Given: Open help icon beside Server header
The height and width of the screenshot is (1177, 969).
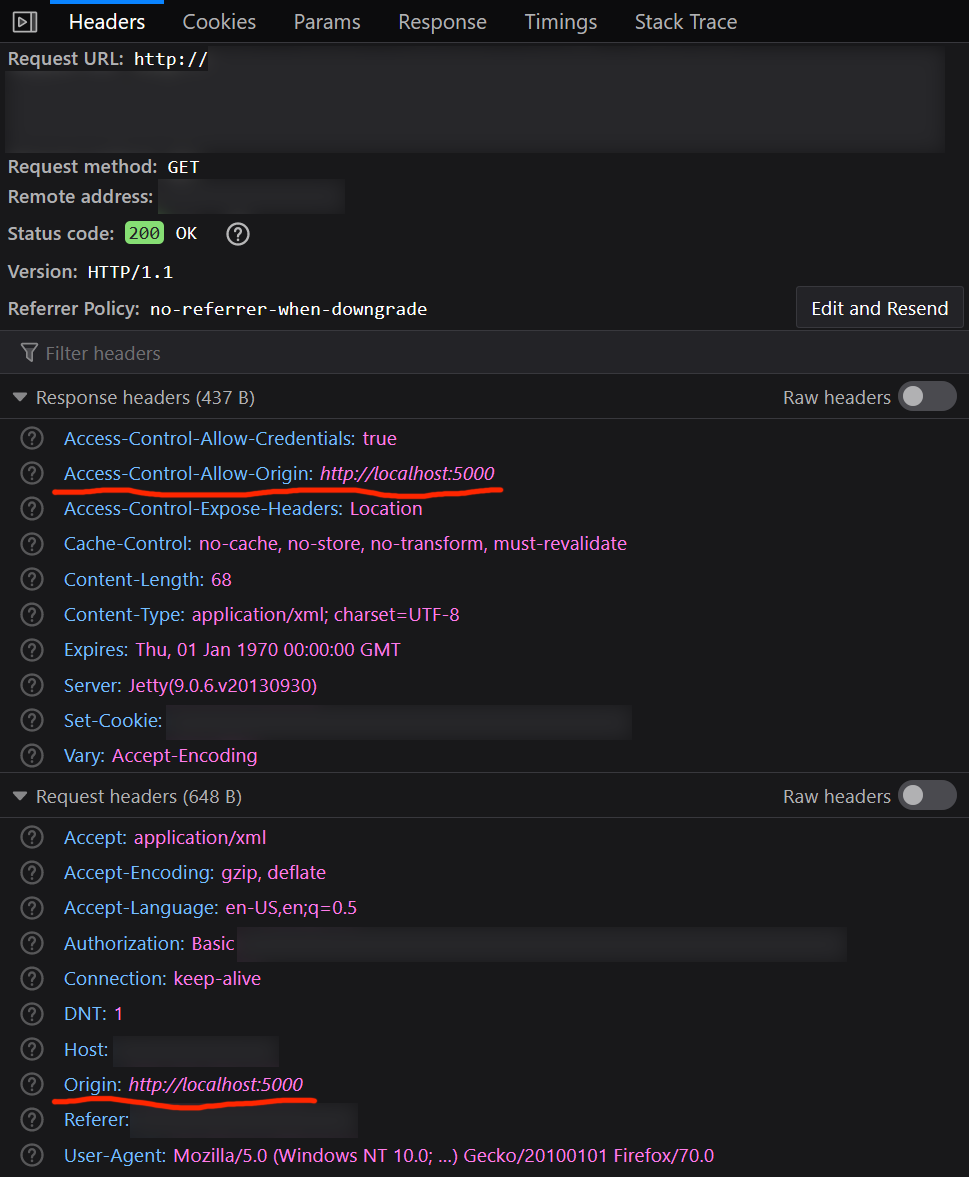Looking at the screenshot, I should [32, 685].
